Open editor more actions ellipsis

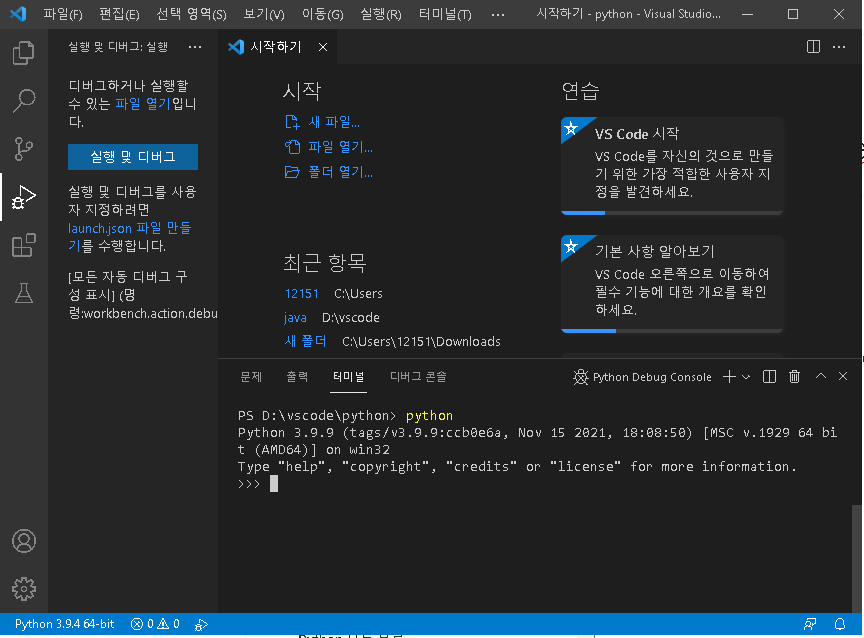[x=839, y=47]
